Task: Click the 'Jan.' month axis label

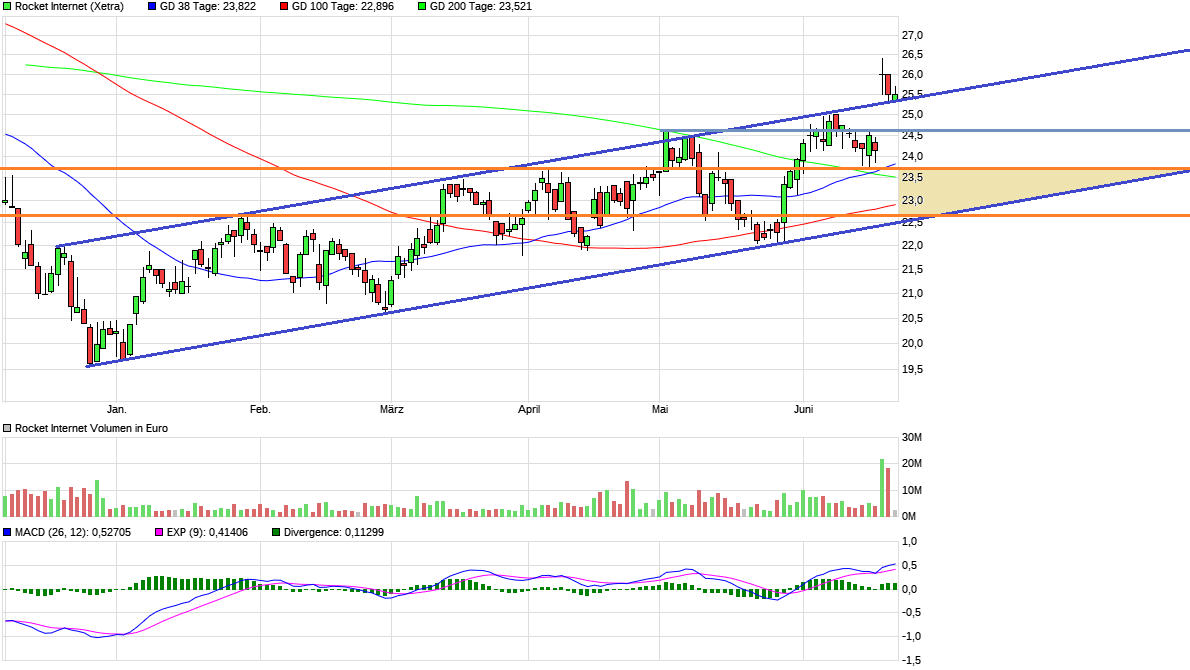Action: tap(116, 410)
